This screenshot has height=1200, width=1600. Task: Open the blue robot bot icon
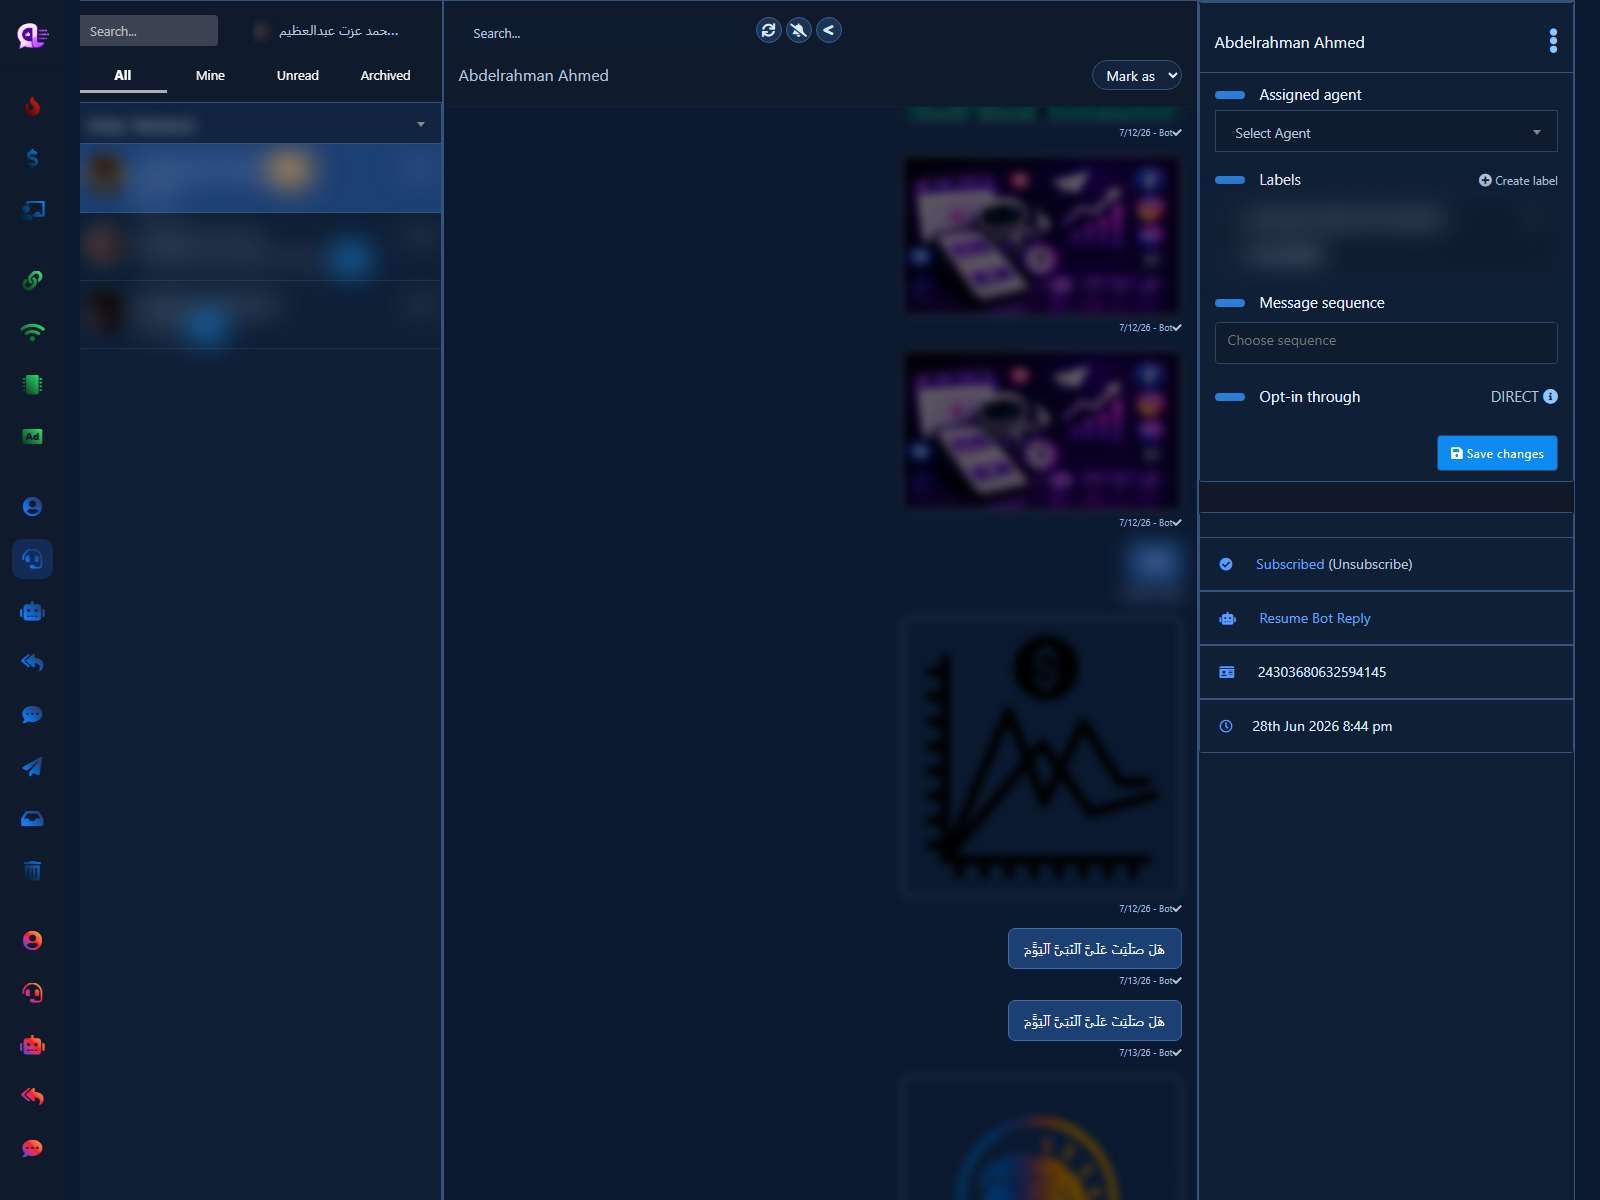pos(32,611)
